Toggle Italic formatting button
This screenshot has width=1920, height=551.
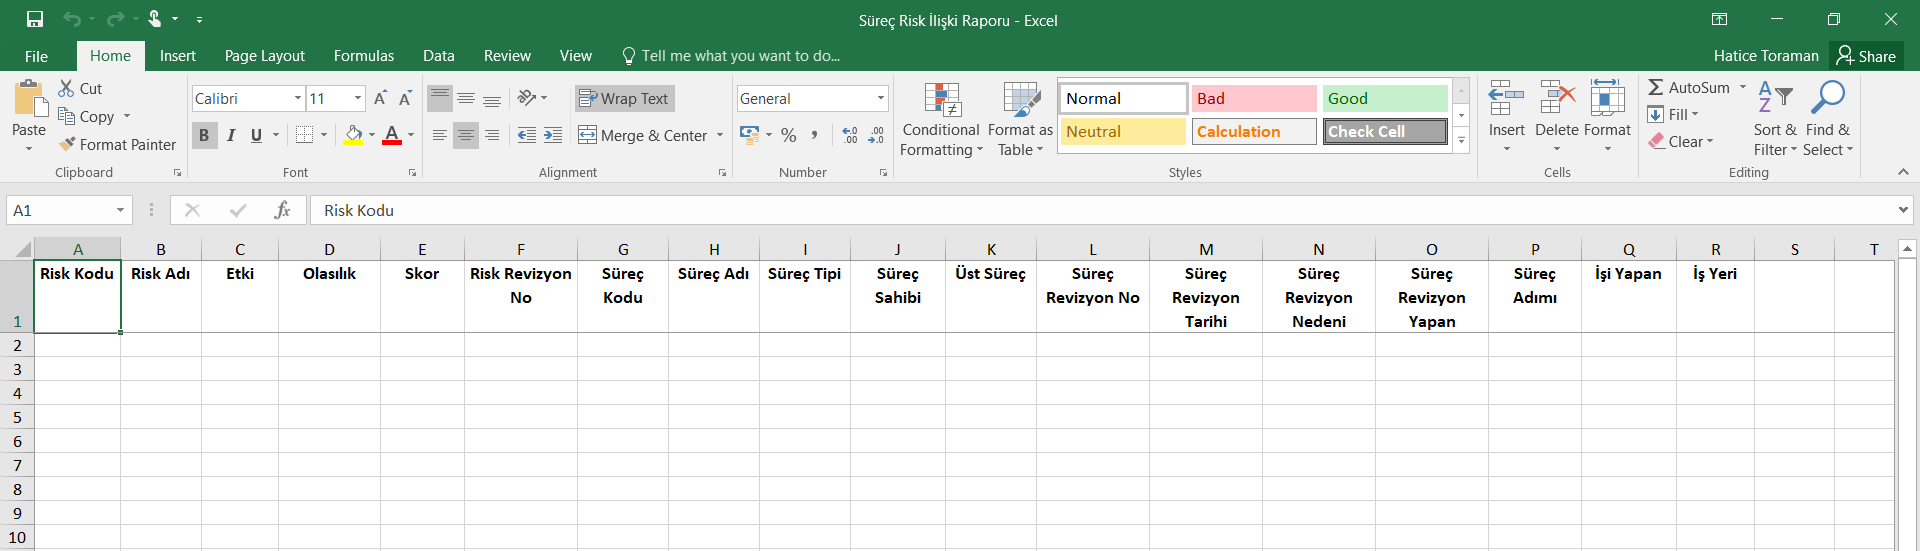pos(231,135)
